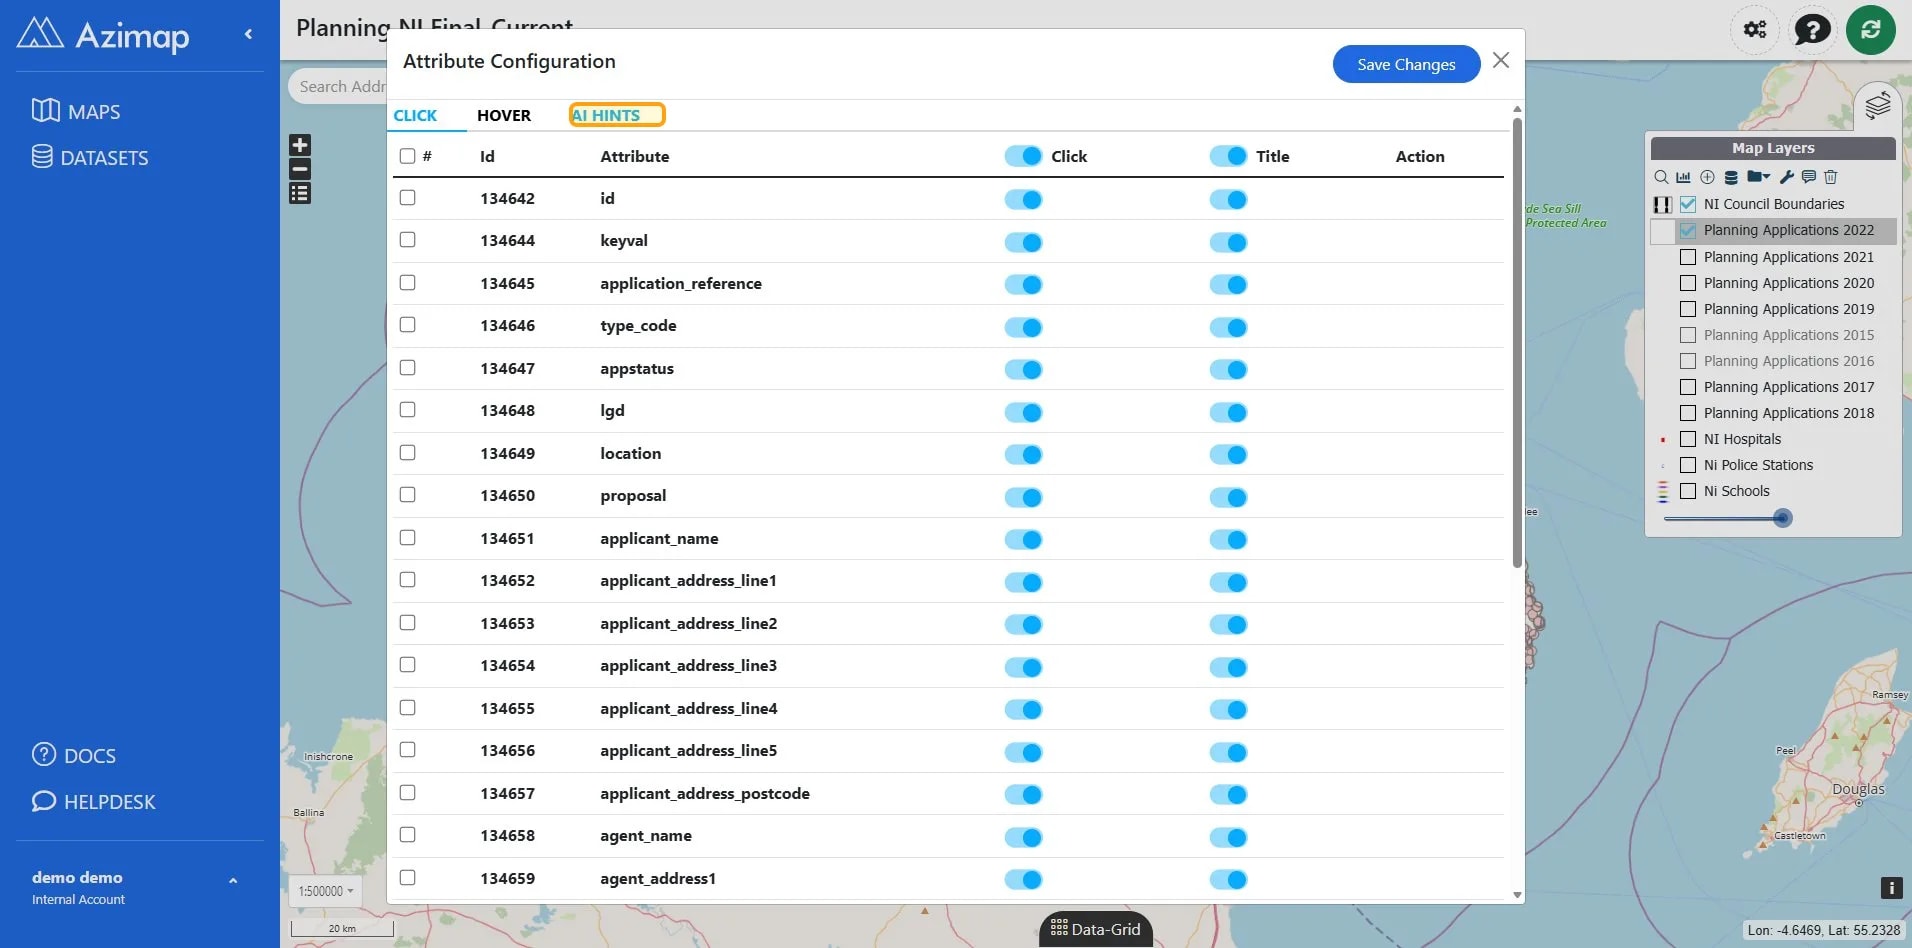The width and height of the screenshot is (1912, 948).
Task: Click the Azimap logo icon
Action: (40, 34)
